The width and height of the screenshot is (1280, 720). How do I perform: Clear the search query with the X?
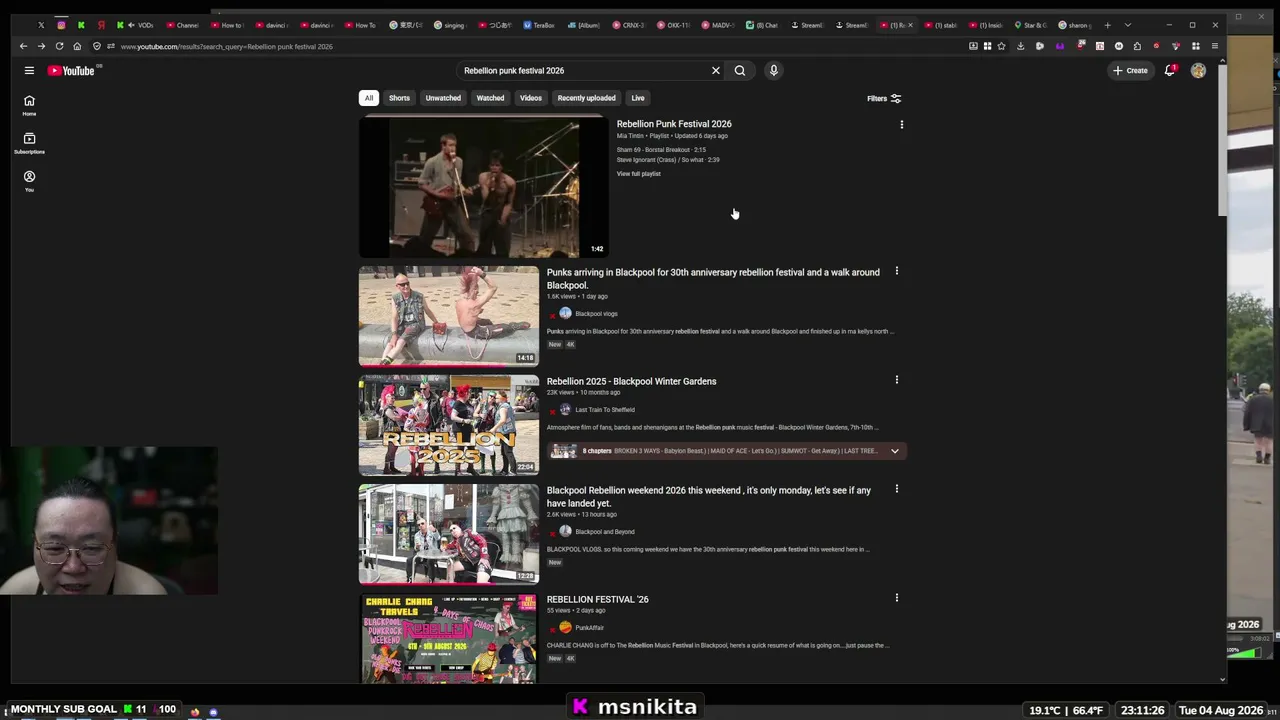click(715, 70)
